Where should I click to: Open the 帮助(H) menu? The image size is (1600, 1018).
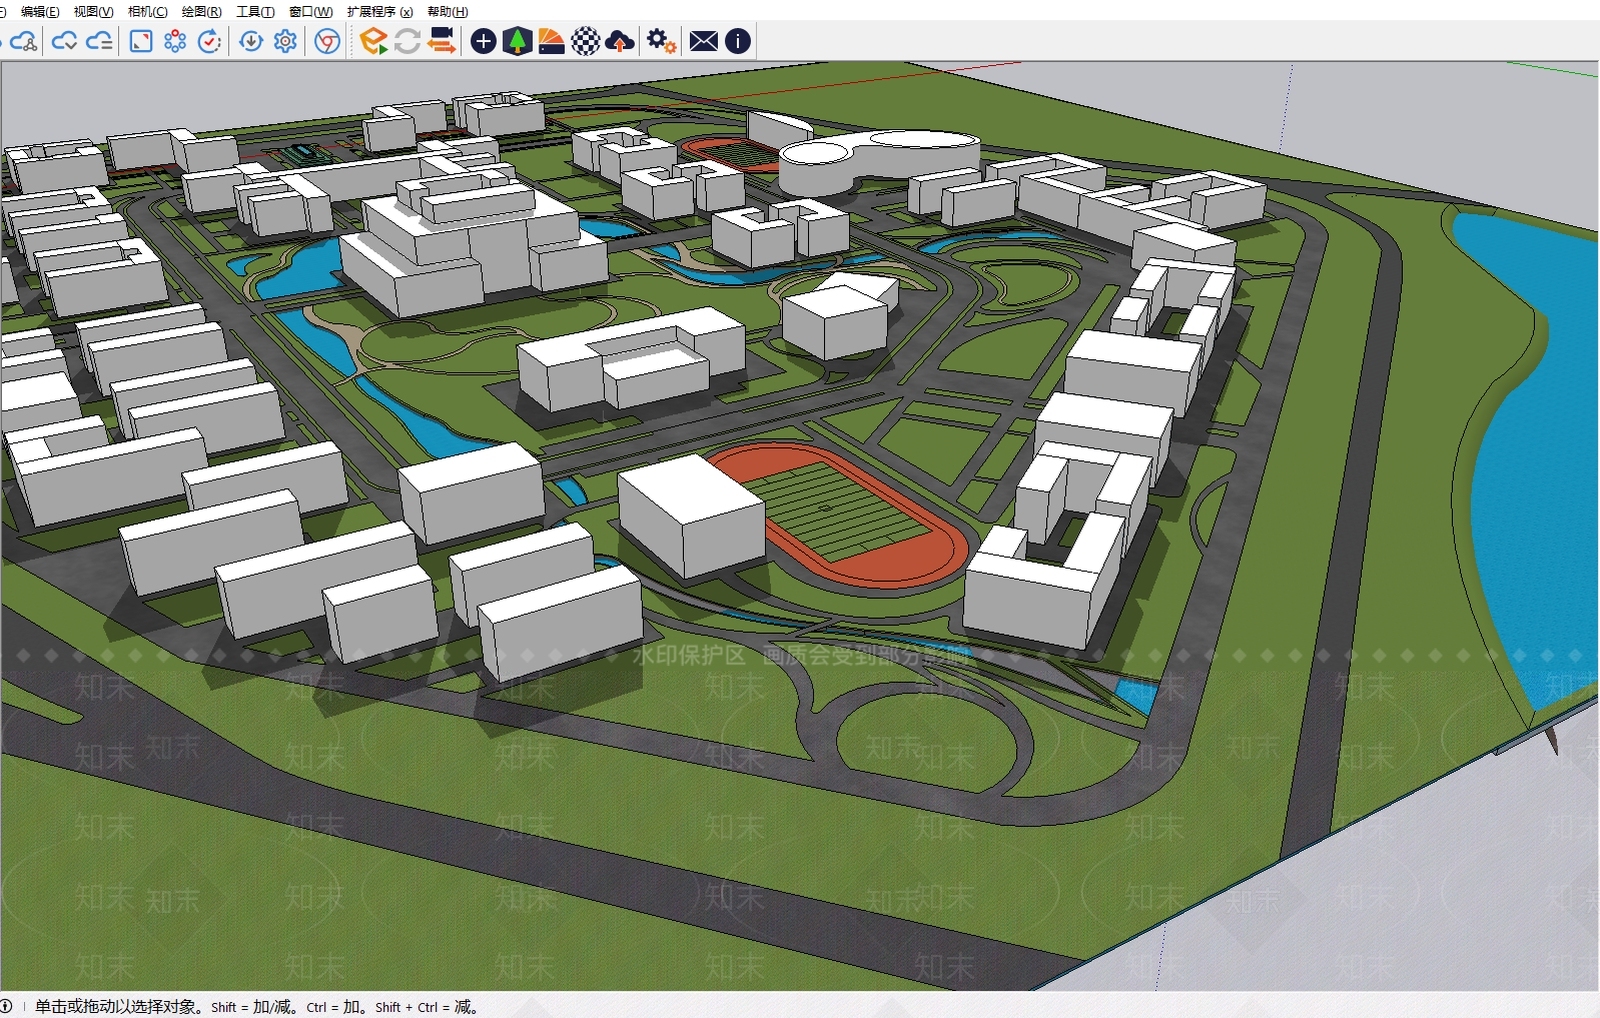pos(447,11)
